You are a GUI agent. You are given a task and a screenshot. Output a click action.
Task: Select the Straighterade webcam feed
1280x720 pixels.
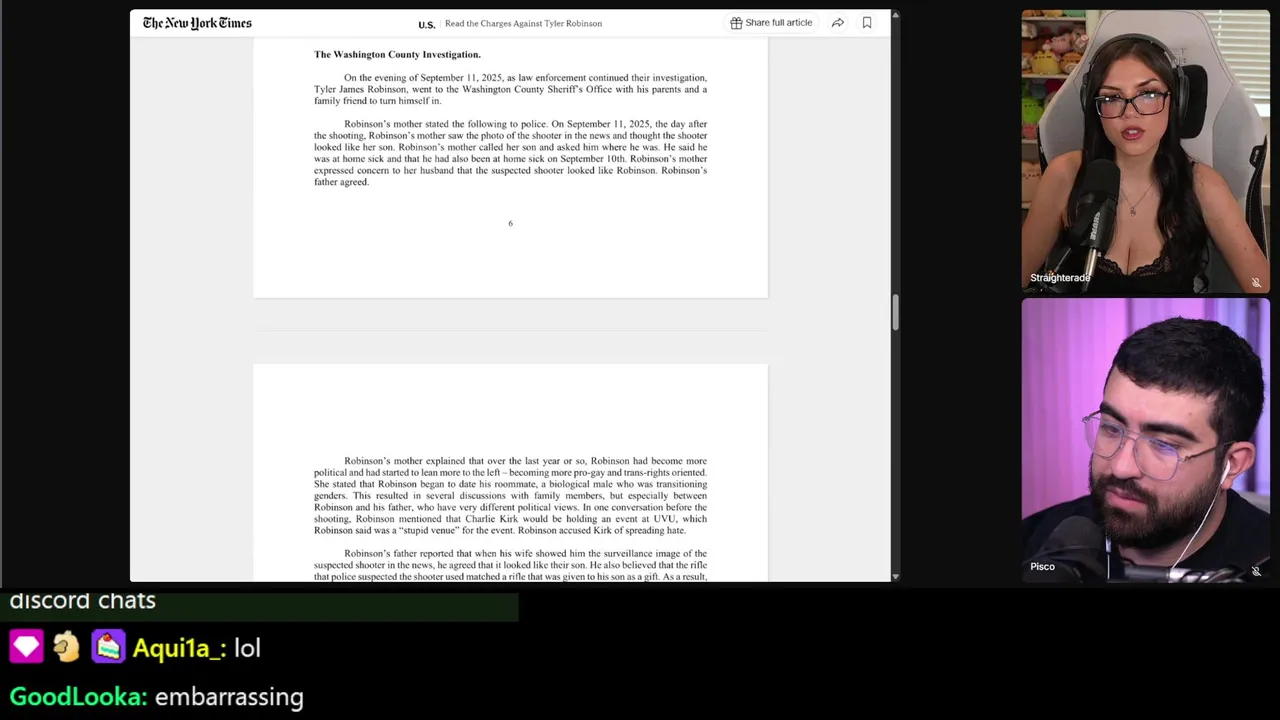[1145, 151]
